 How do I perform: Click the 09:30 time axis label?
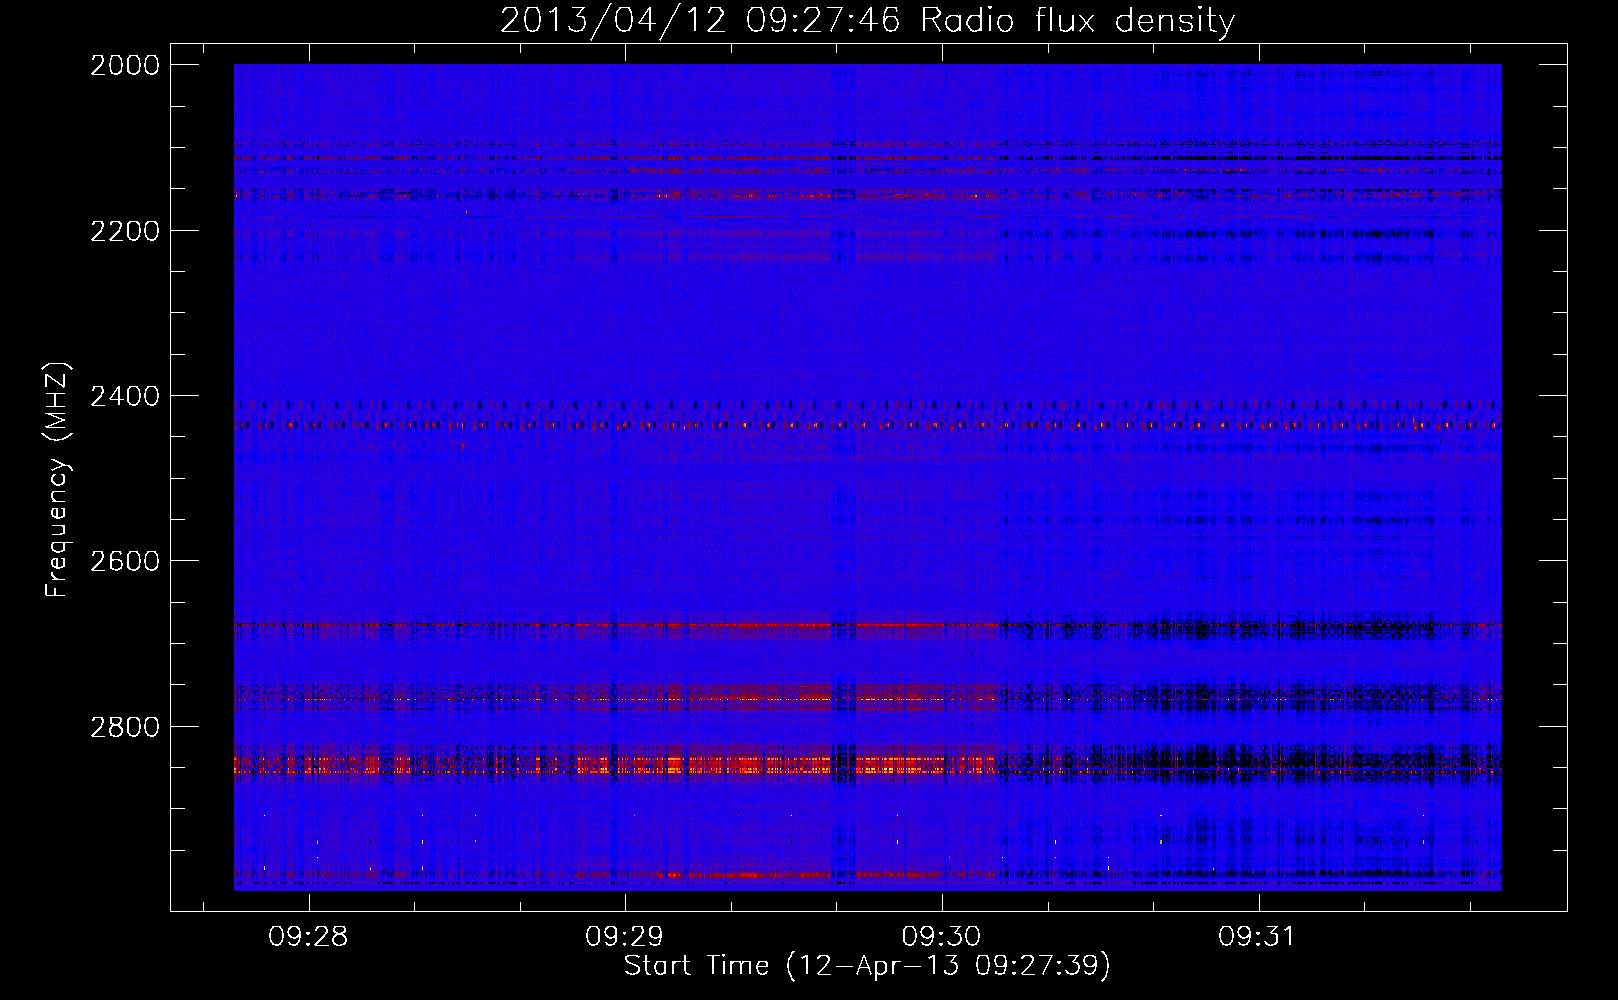tap(941, 937)
